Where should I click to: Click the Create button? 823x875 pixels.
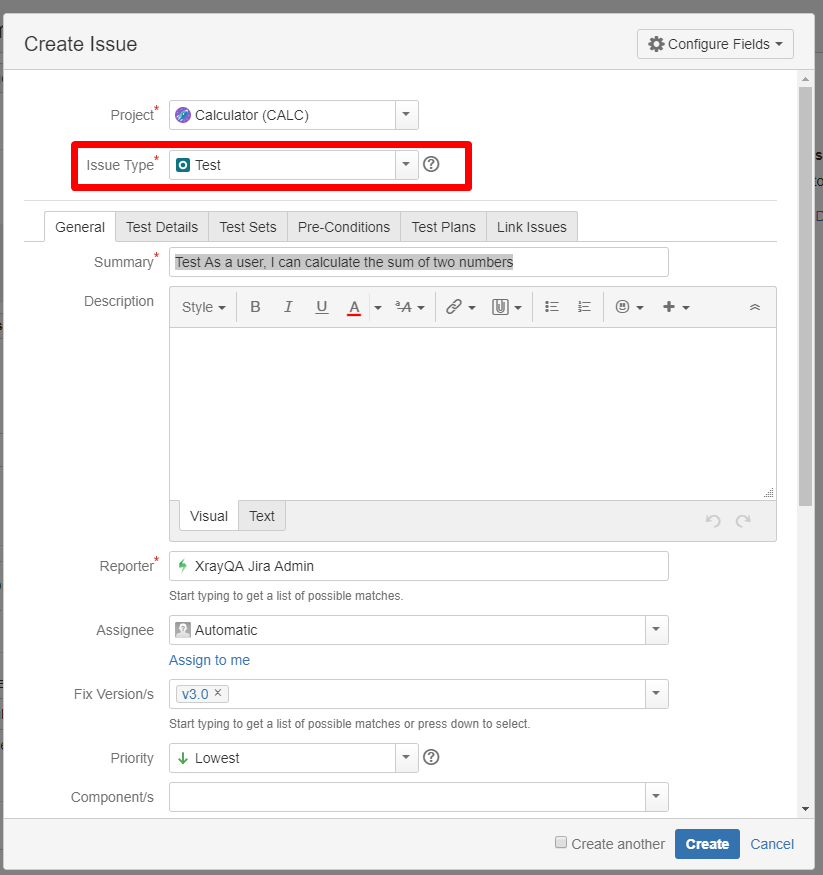pyautogui.click(x=707, y=844)
